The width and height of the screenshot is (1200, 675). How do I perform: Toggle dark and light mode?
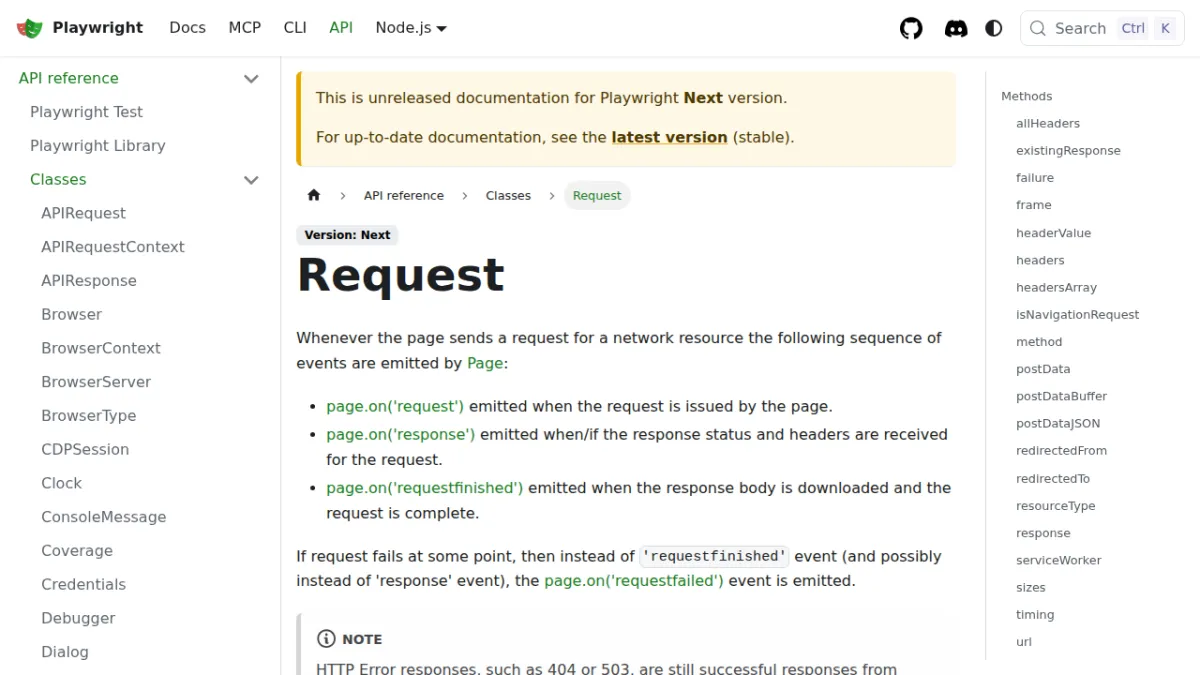[x=994, y=28]
